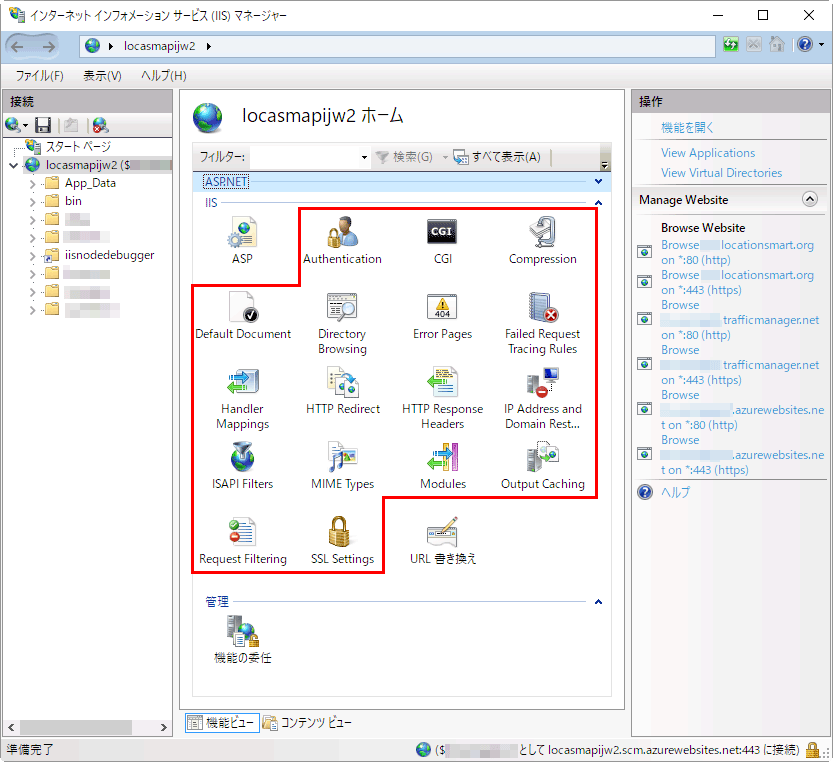This screenshot has height=762, width=833.
Task: Open Compression settings
Action: click(542, 237)
